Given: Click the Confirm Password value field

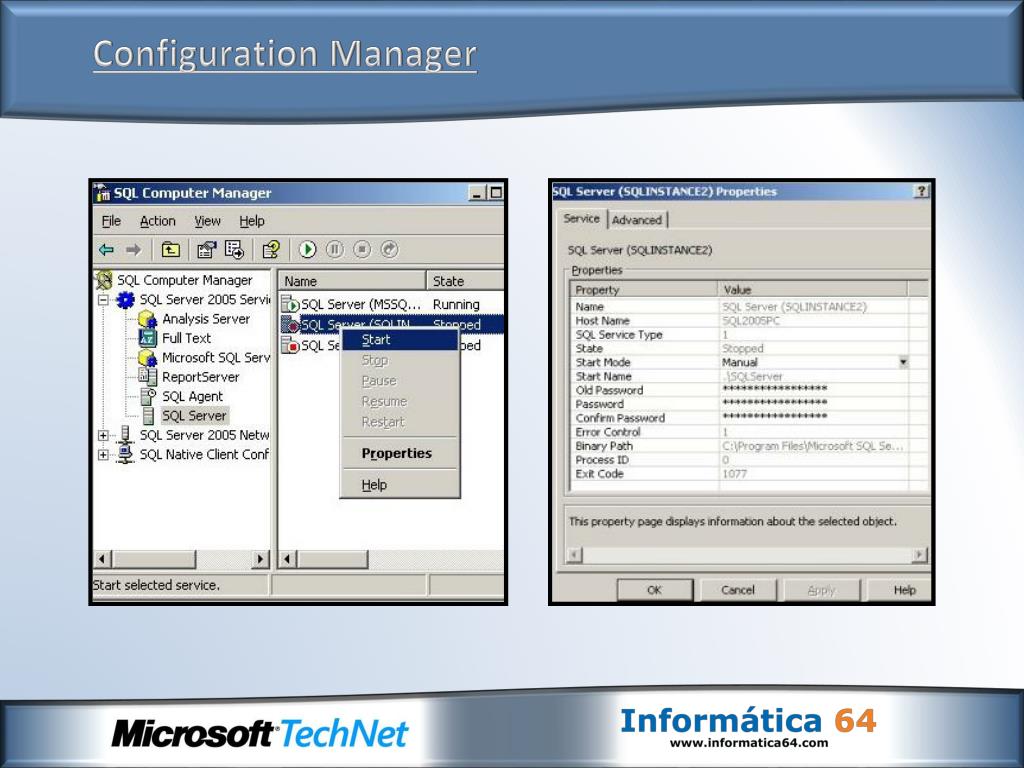Looking at the screenshot, I should tap(814, 418).
